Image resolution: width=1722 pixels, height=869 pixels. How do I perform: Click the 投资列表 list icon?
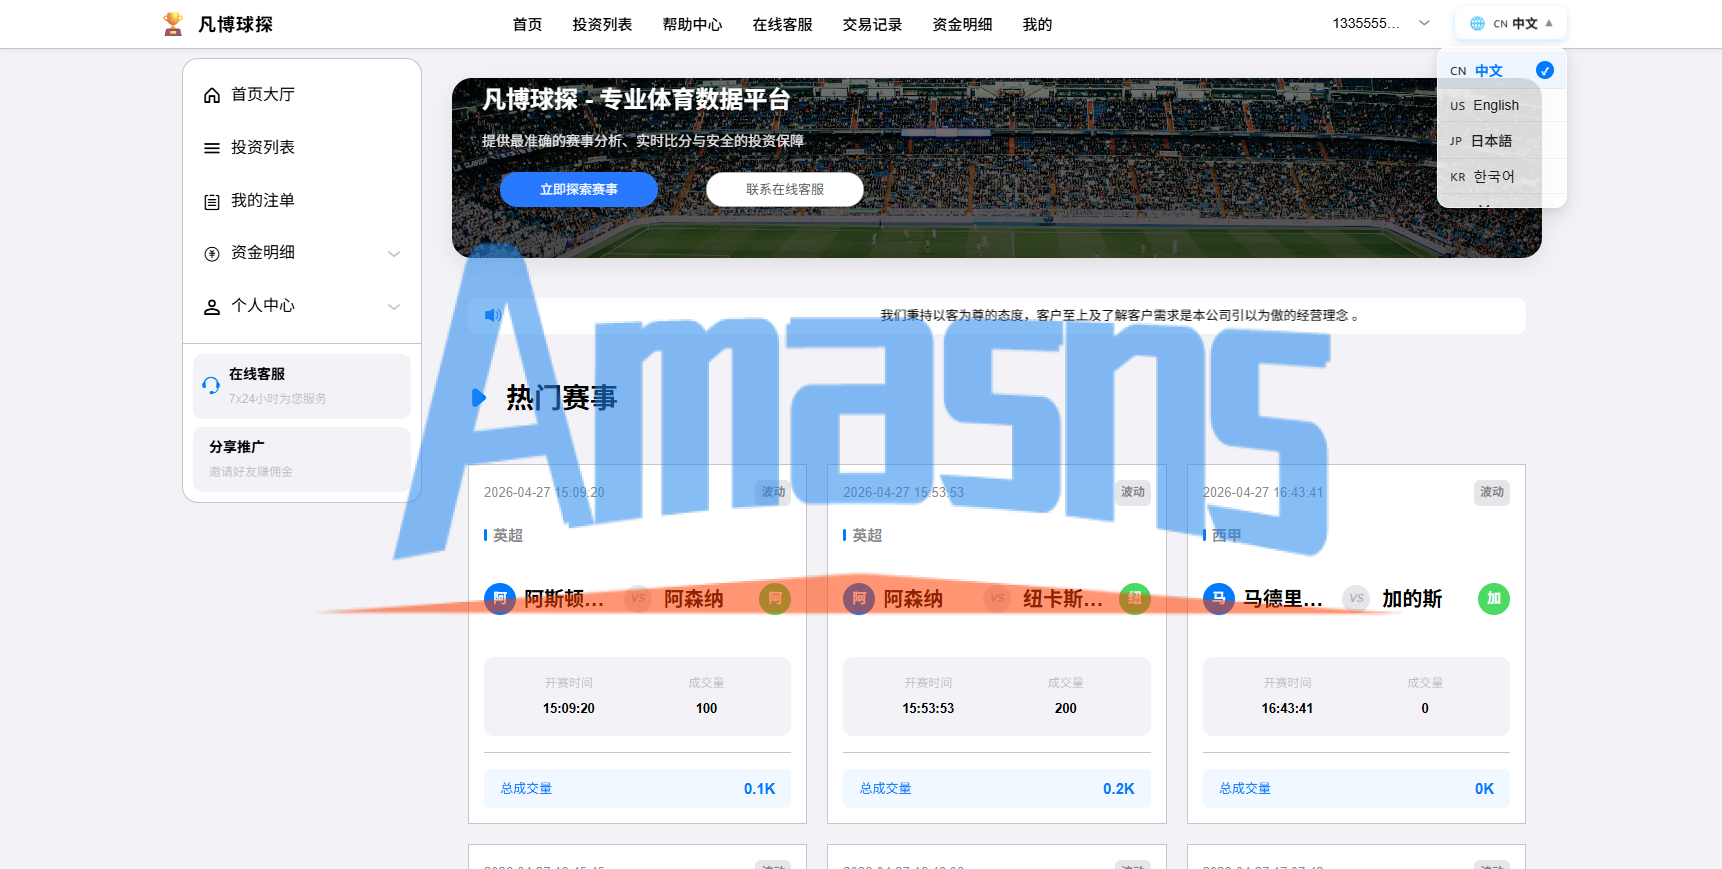[212, 148]
